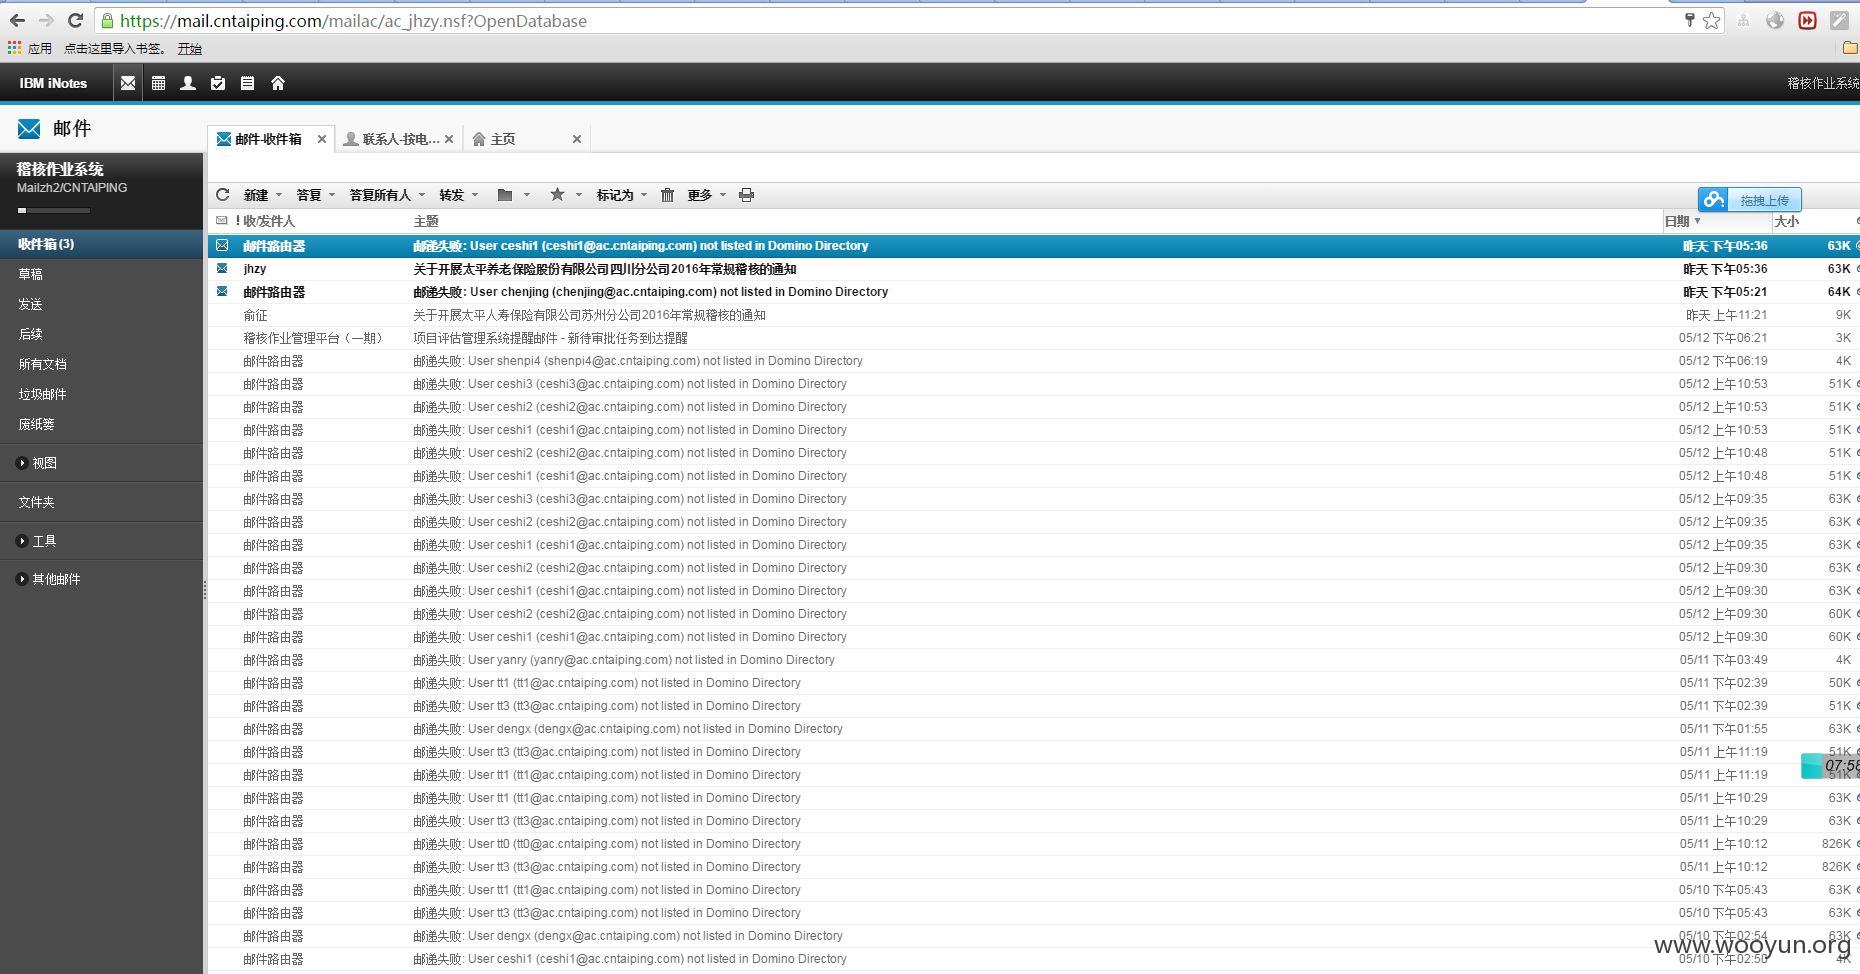Click the unread envelope icon on jhzy row
The width and height of the screenshot is (1860, 974).
(222, 268)
